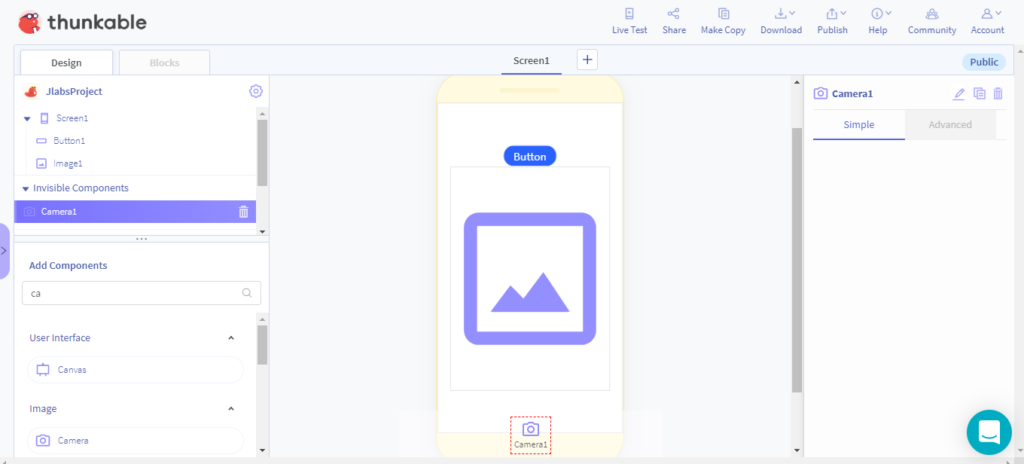The width and height of the screenshot is (1024, 464).
Task: Open the Account menu
Action: [987, 22]
